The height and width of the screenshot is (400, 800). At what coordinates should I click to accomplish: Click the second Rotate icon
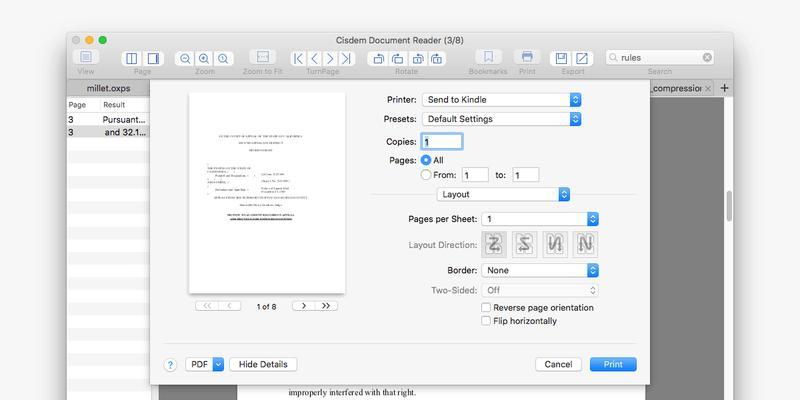pyautogui.click(x=397, y=59)
